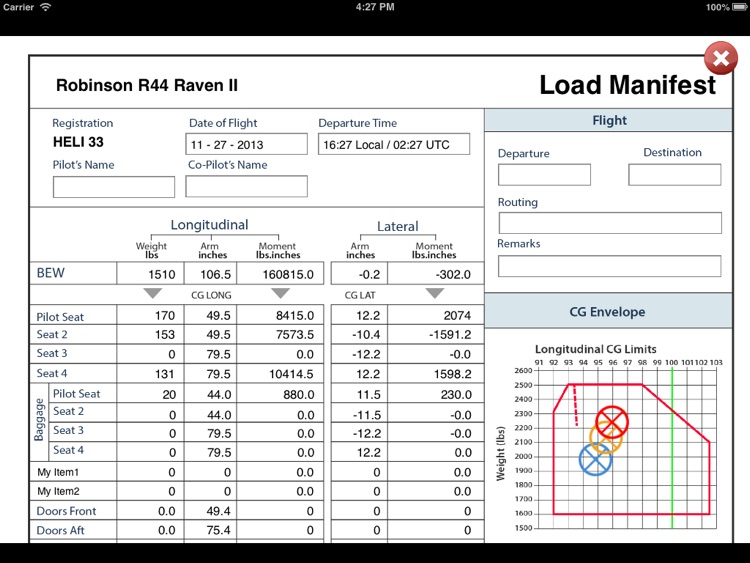Viewport: 750px width, 563px height.
Task: Tap the red CG marker on envelope chart
Action: 612,422
